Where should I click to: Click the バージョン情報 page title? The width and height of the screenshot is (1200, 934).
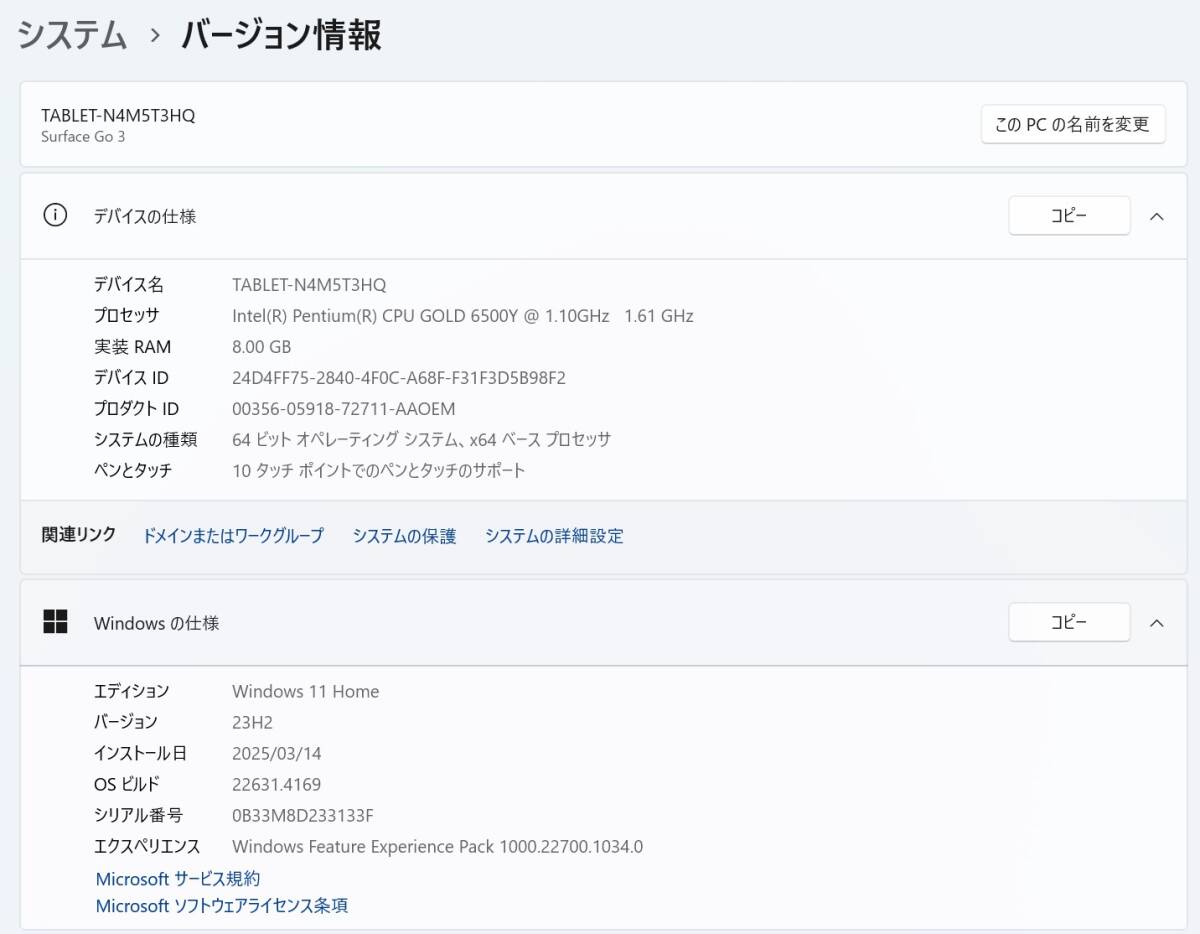click(282, 35)
